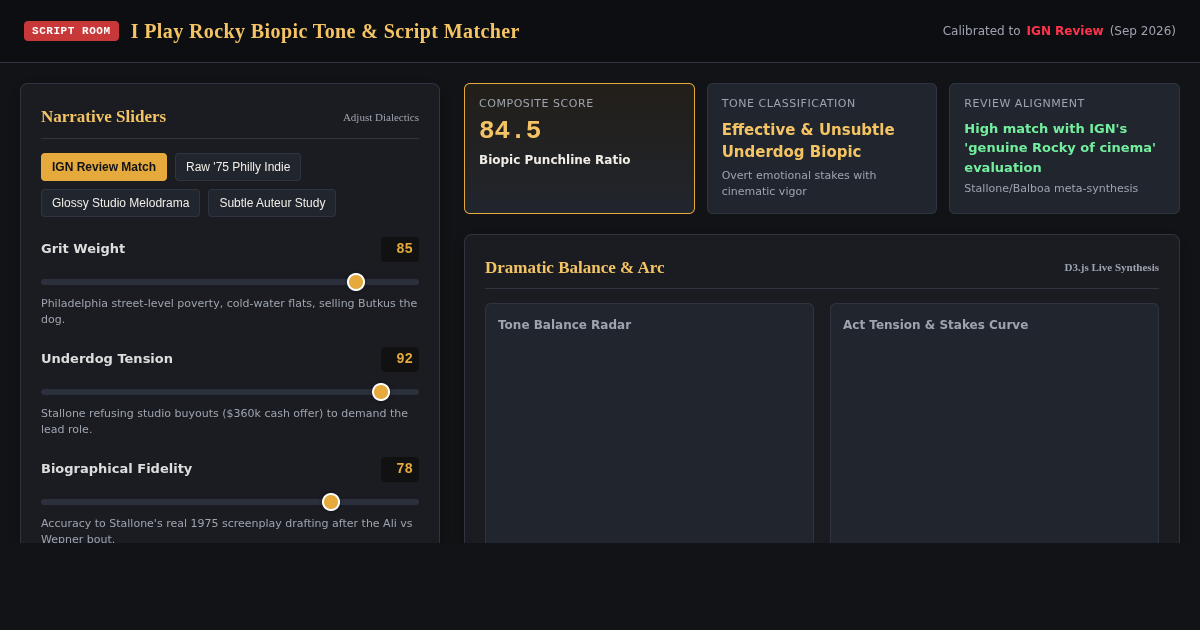Viewport: 1200px width, 630px height.
Task: Click the Stallone/Balboa meta-synthesis caption
Action: [1051, 188]
